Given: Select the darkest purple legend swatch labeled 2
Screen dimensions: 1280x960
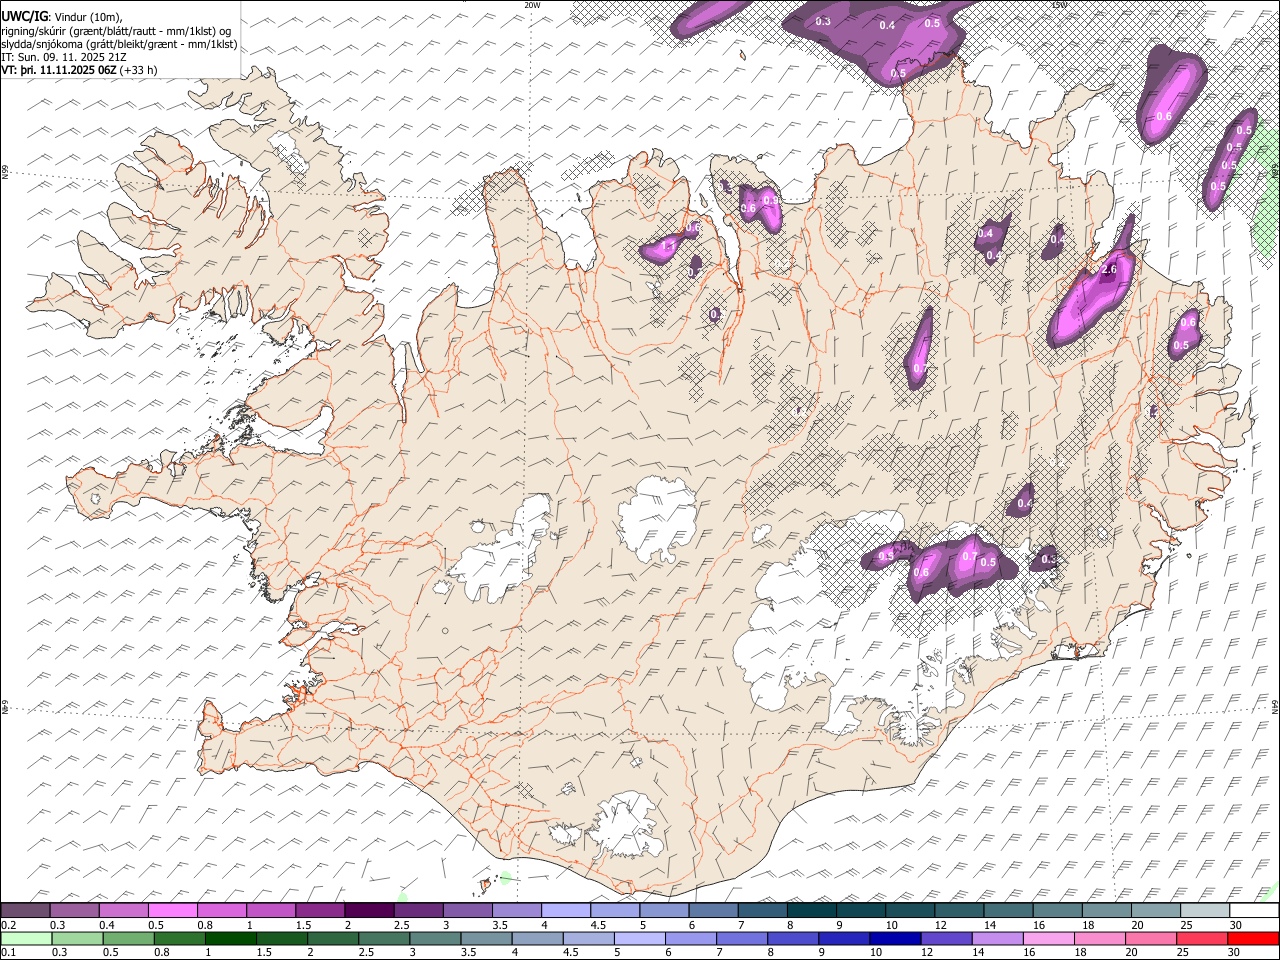Looking at the screenshot, I should point(369,911).
